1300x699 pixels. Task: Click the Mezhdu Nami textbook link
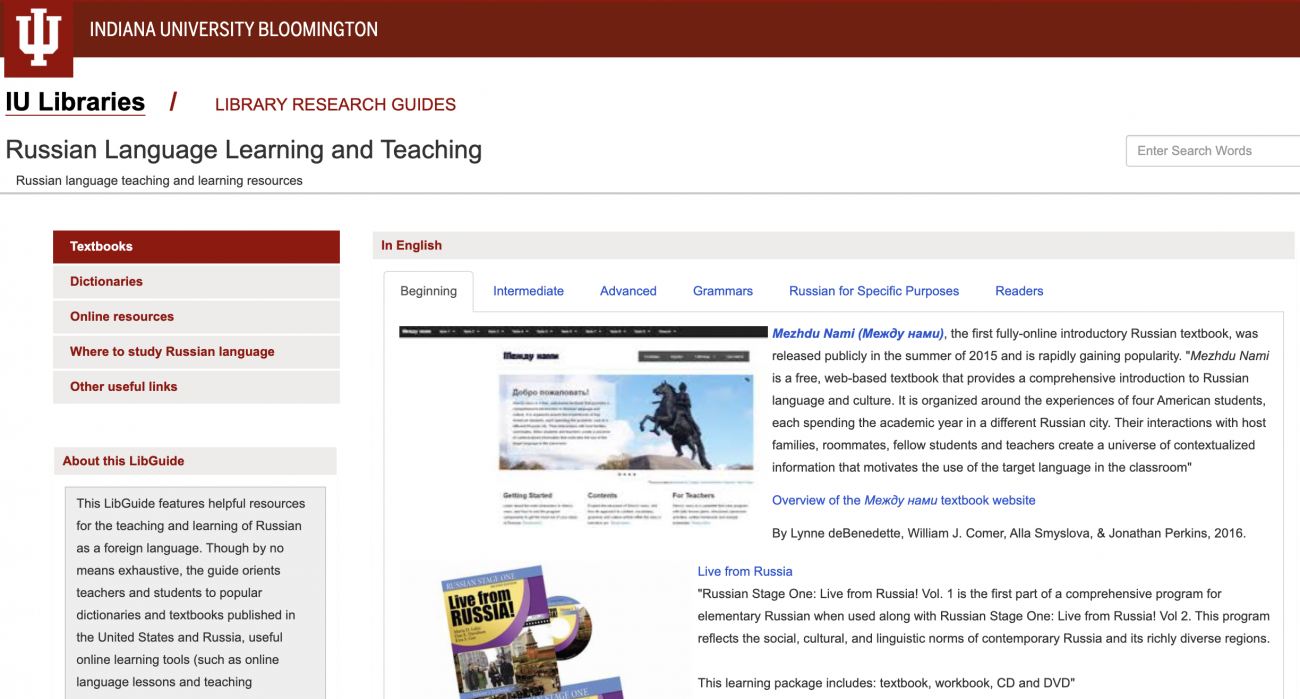click(x=857, y=332)
